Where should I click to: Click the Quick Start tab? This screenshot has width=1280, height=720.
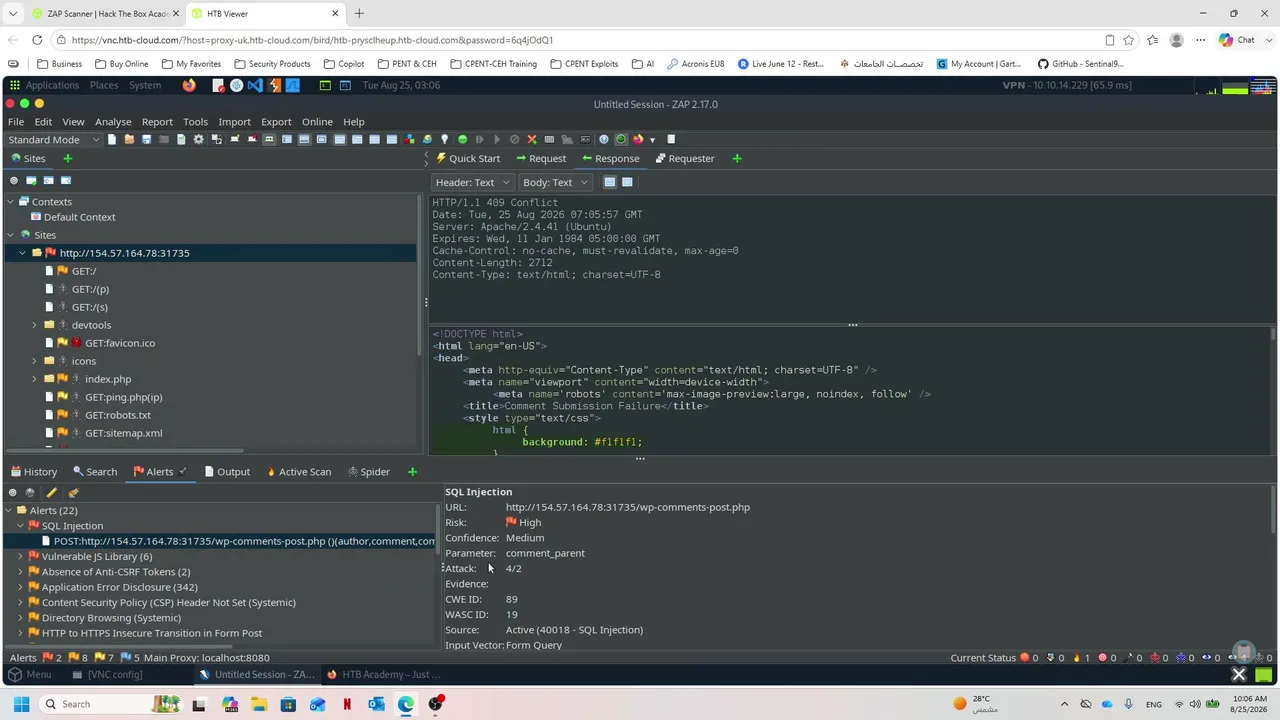tap(467, 158)
